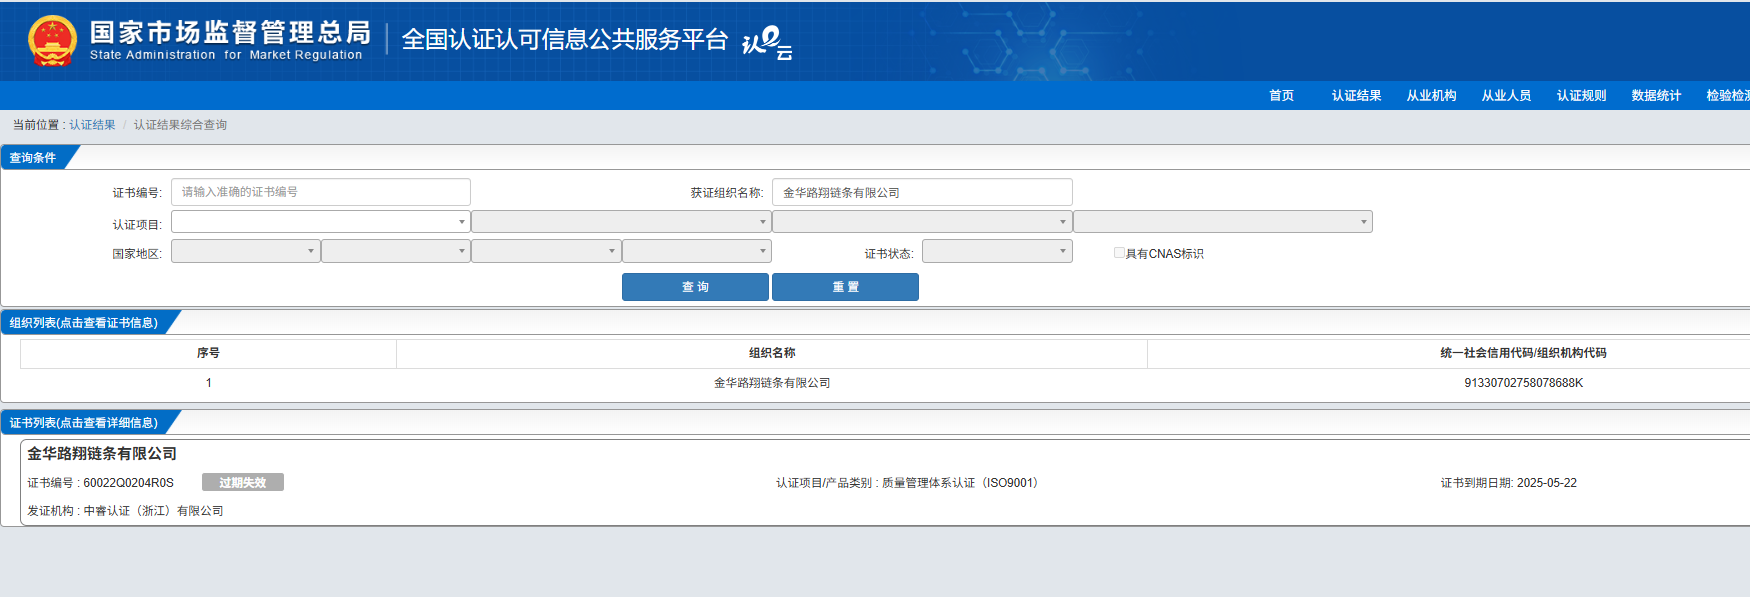
Task: Click row number 1 cell
Action: coord(208,383)
